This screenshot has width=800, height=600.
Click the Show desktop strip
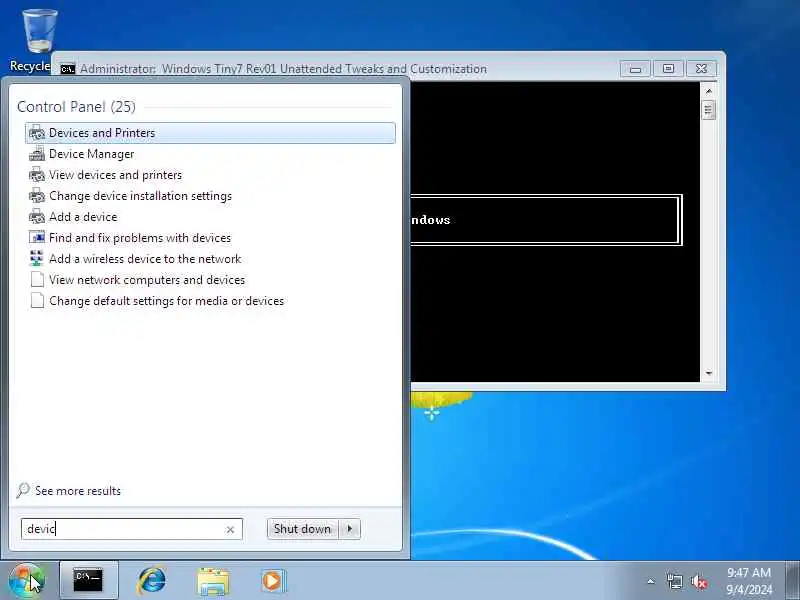792,580
